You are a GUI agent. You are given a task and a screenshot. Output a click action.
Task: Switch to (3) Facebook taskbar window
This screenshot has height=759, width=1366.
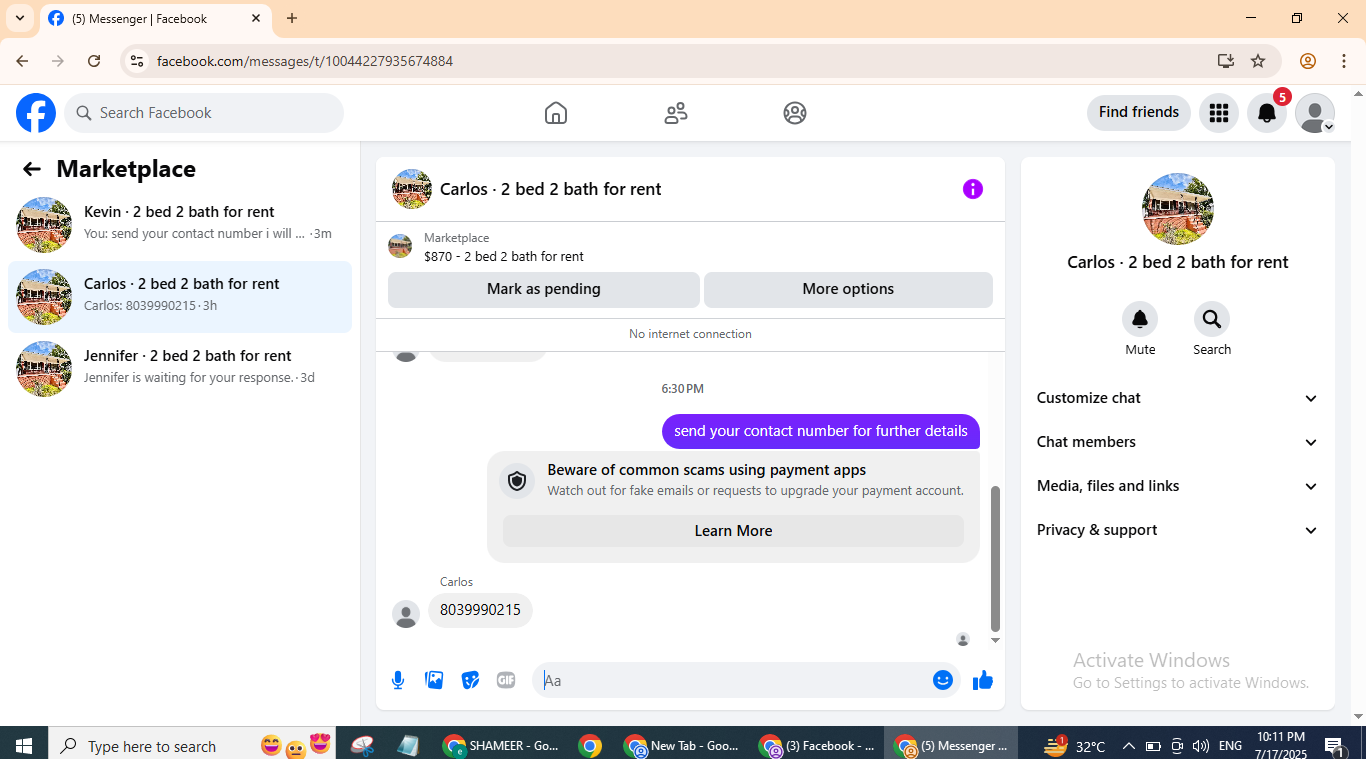pos(817,746)
